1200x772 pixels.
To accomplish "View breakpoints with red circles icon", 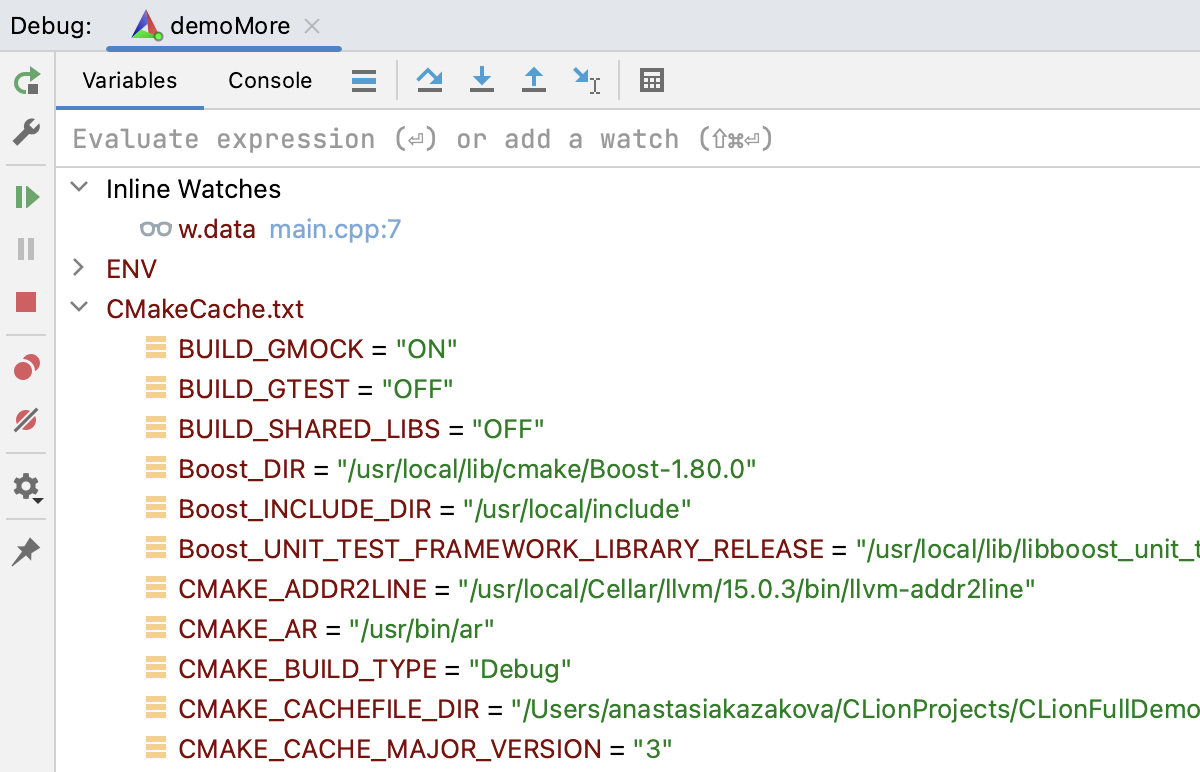I will [x=27, y=368].
